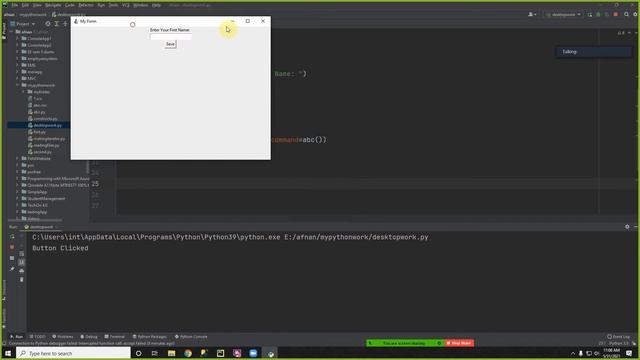Open the Navigate menu
This screenshot has width=640, height=360.
53,5
